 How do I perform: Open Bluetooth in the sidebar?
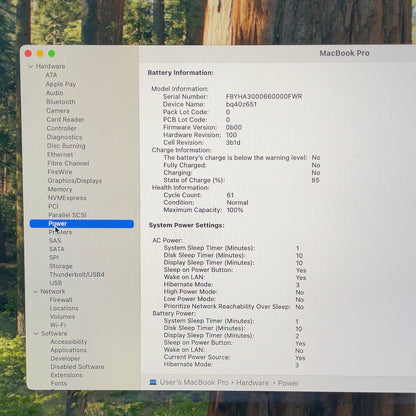pos(61,102)
